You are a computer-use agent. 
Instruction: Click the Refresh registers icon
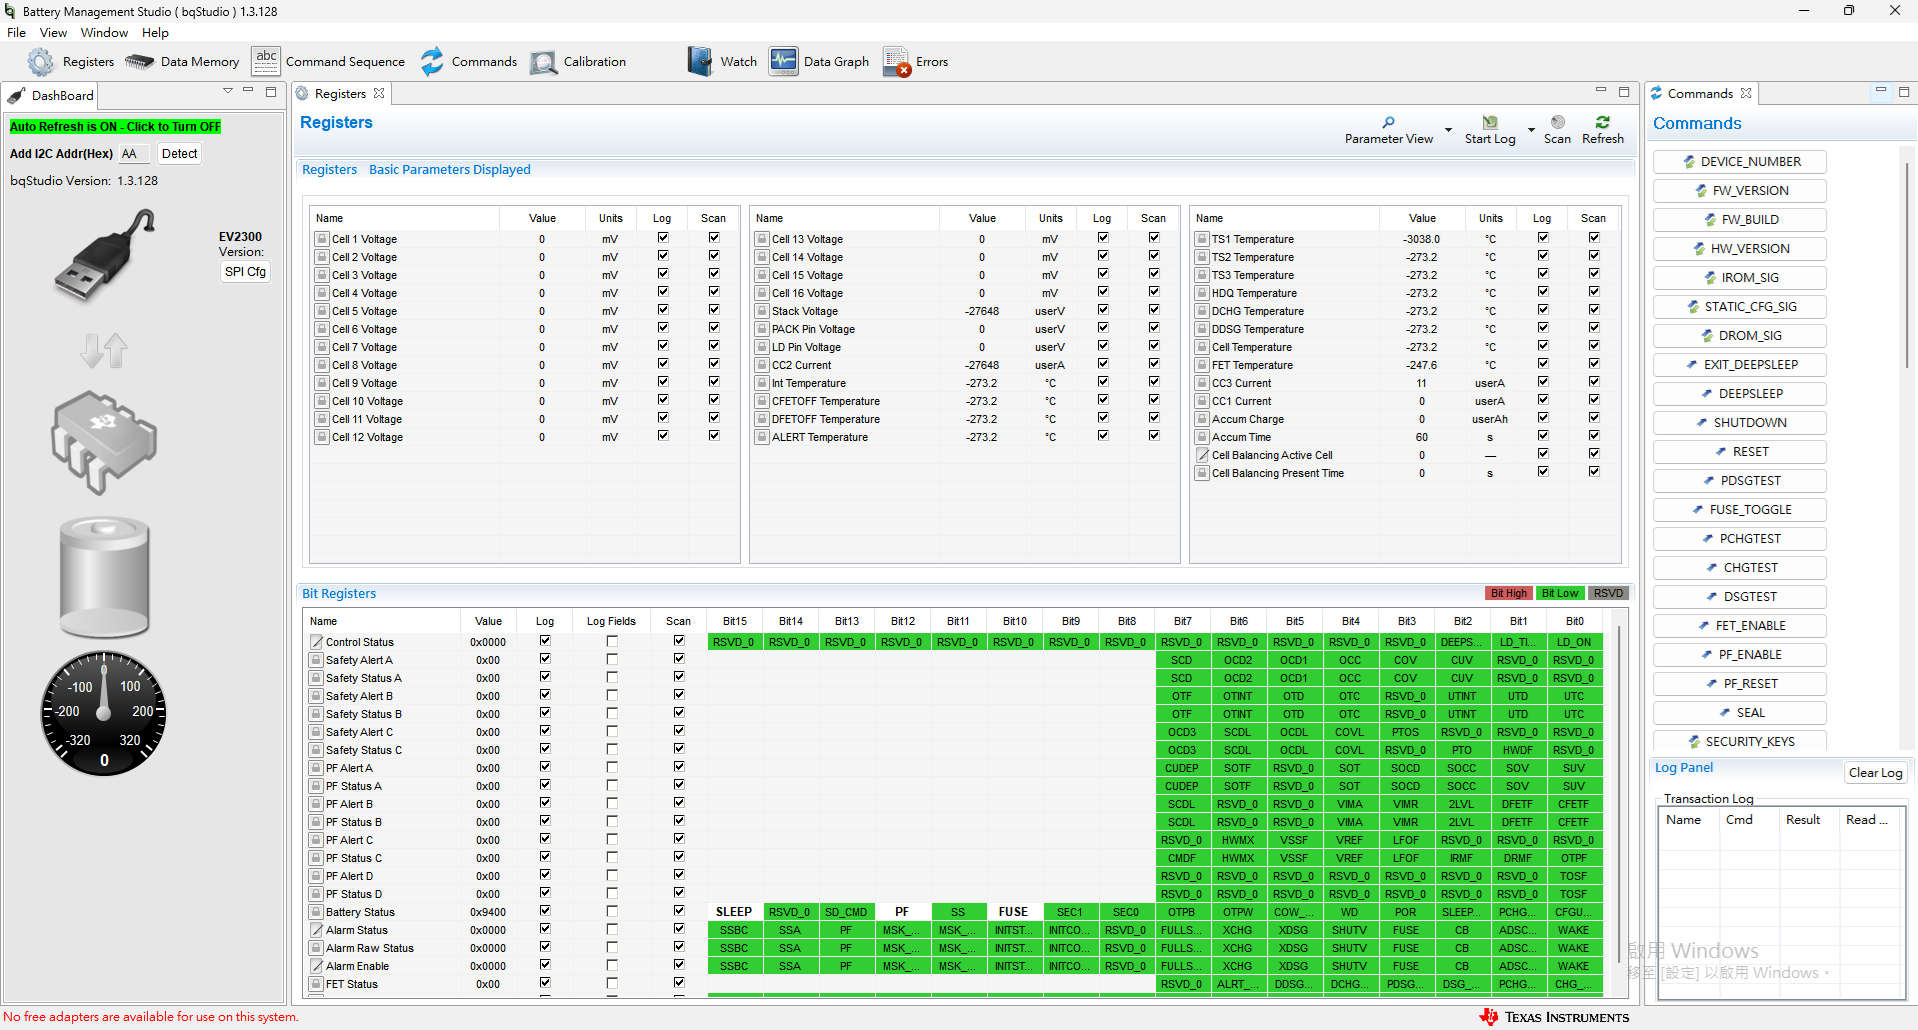coord(1602,122)
